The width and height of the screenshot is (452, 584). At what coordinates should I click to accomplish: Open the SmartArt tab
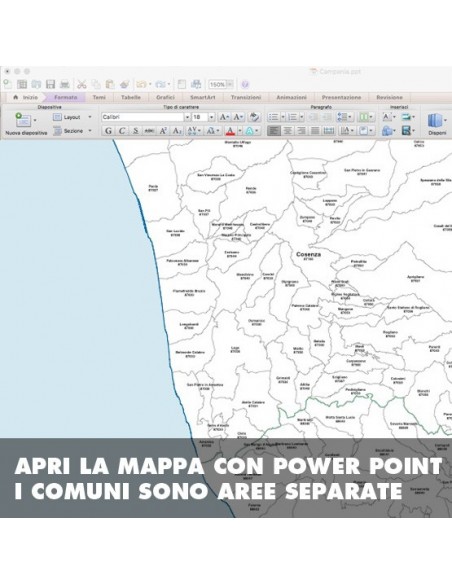[203, 98]
